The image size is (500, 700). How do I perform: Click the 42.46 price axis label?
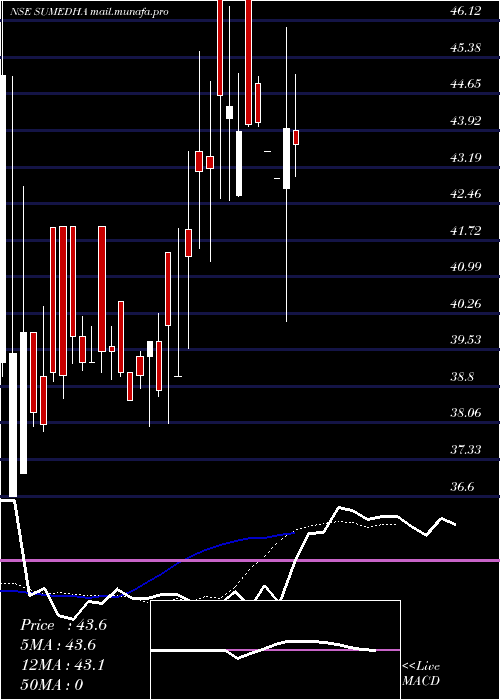point(466,194)
